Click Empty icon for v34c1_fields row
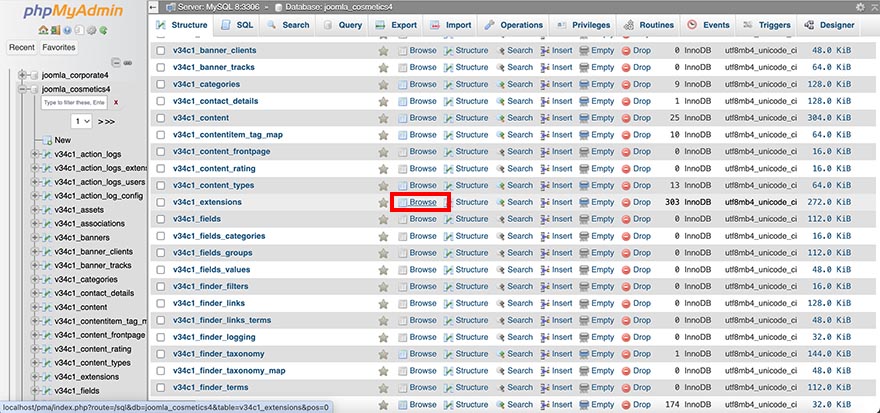The height and width of the screenshot is (413, 880). [x=586, y=219]
